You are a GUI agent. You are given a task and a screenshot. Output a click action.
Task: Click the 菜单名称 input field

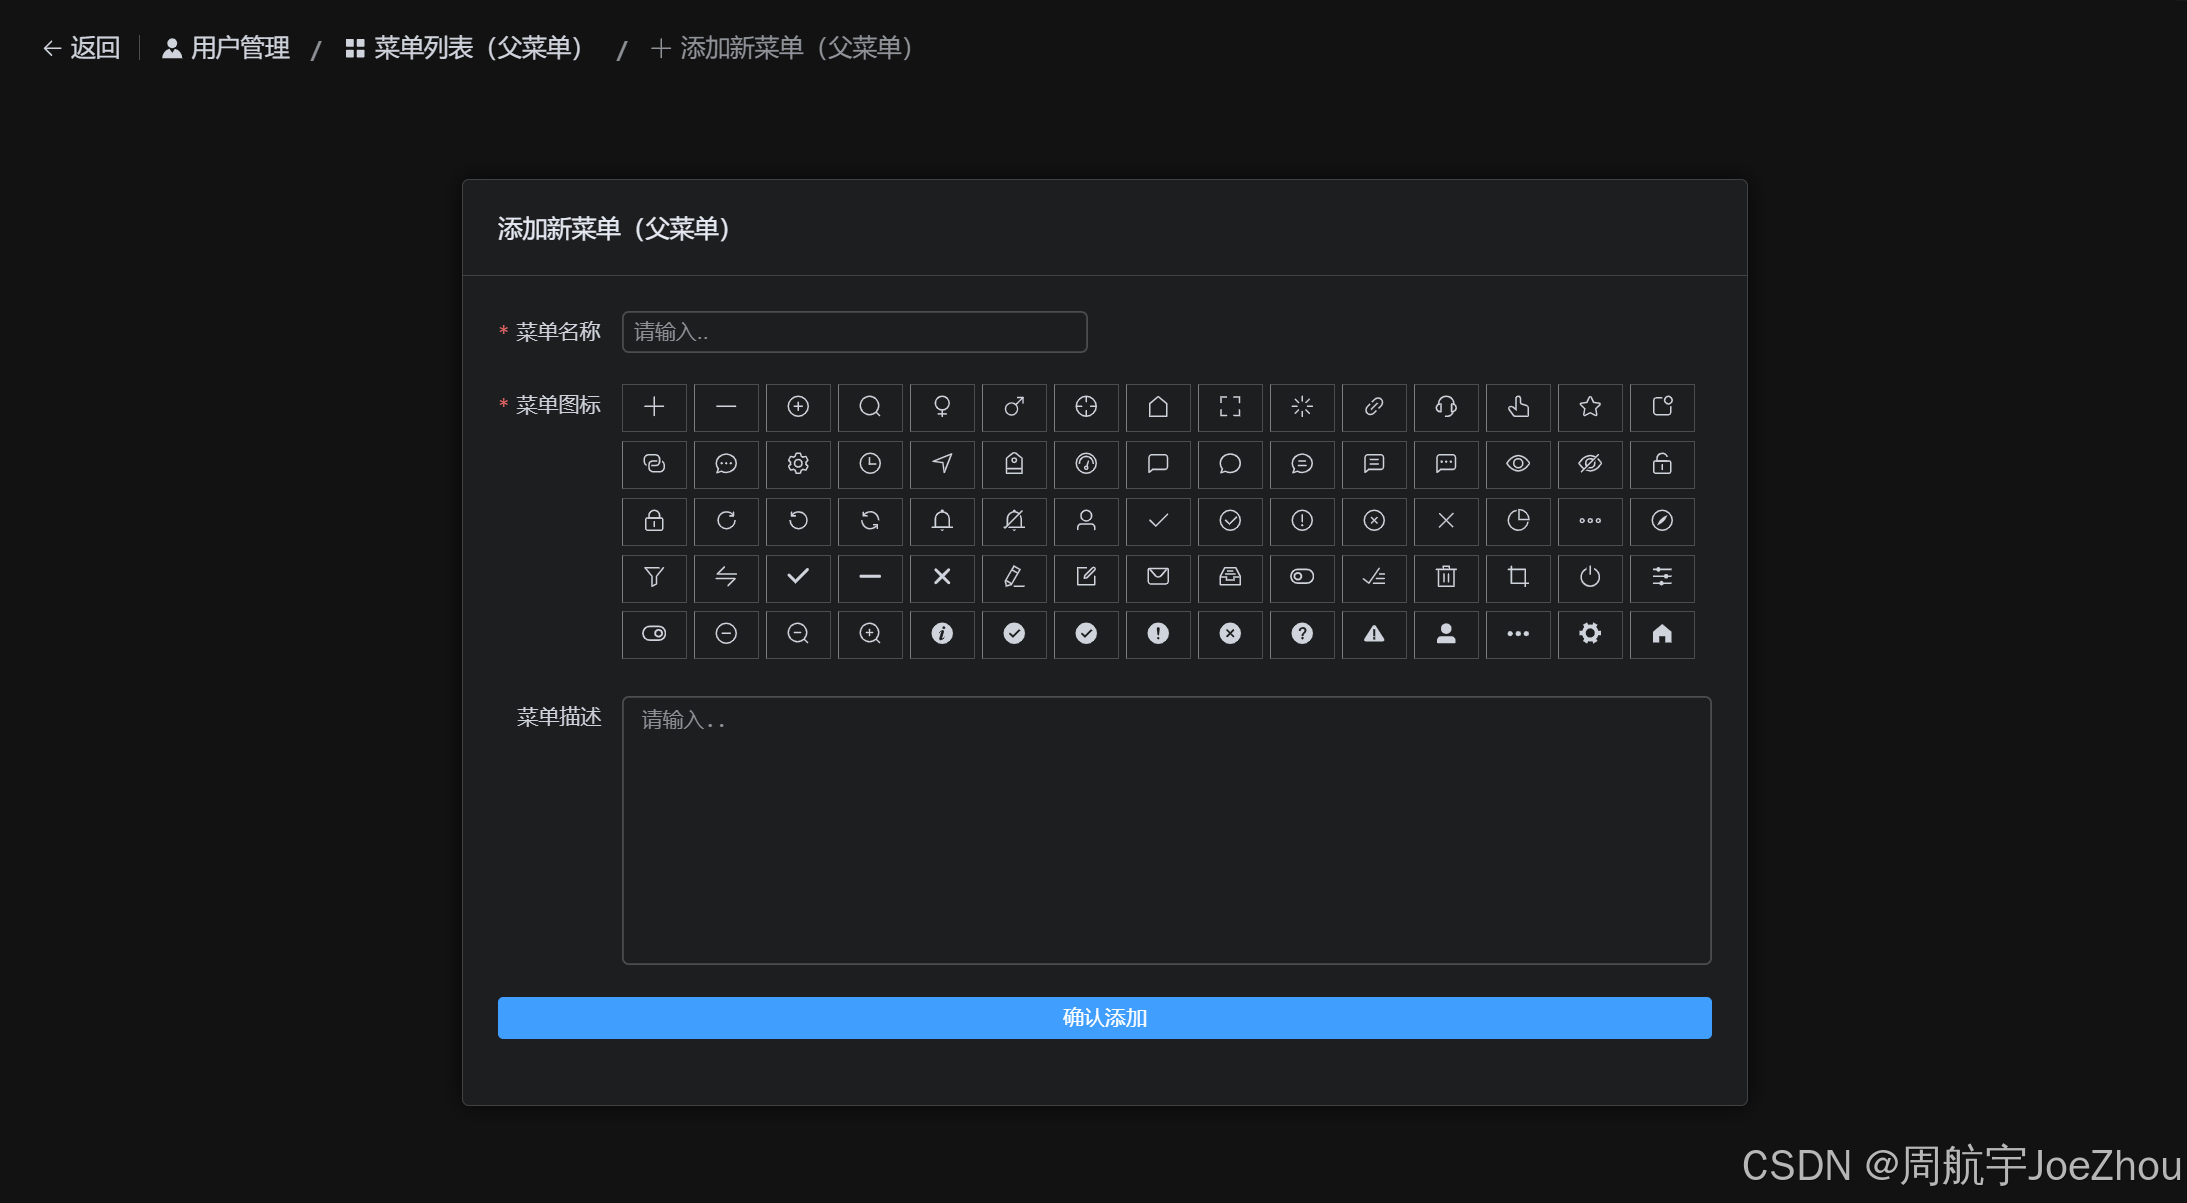pyautogui.click(x=854, y=332)
